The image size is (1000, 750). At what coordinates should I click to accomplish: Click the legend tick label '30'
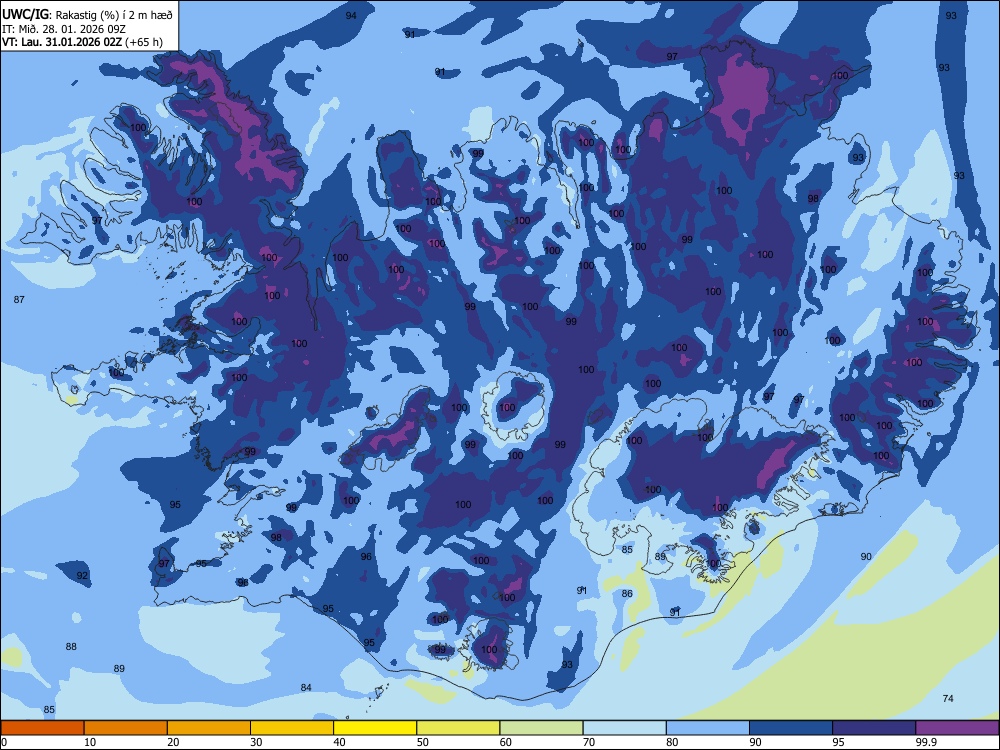tap(256, 742)
